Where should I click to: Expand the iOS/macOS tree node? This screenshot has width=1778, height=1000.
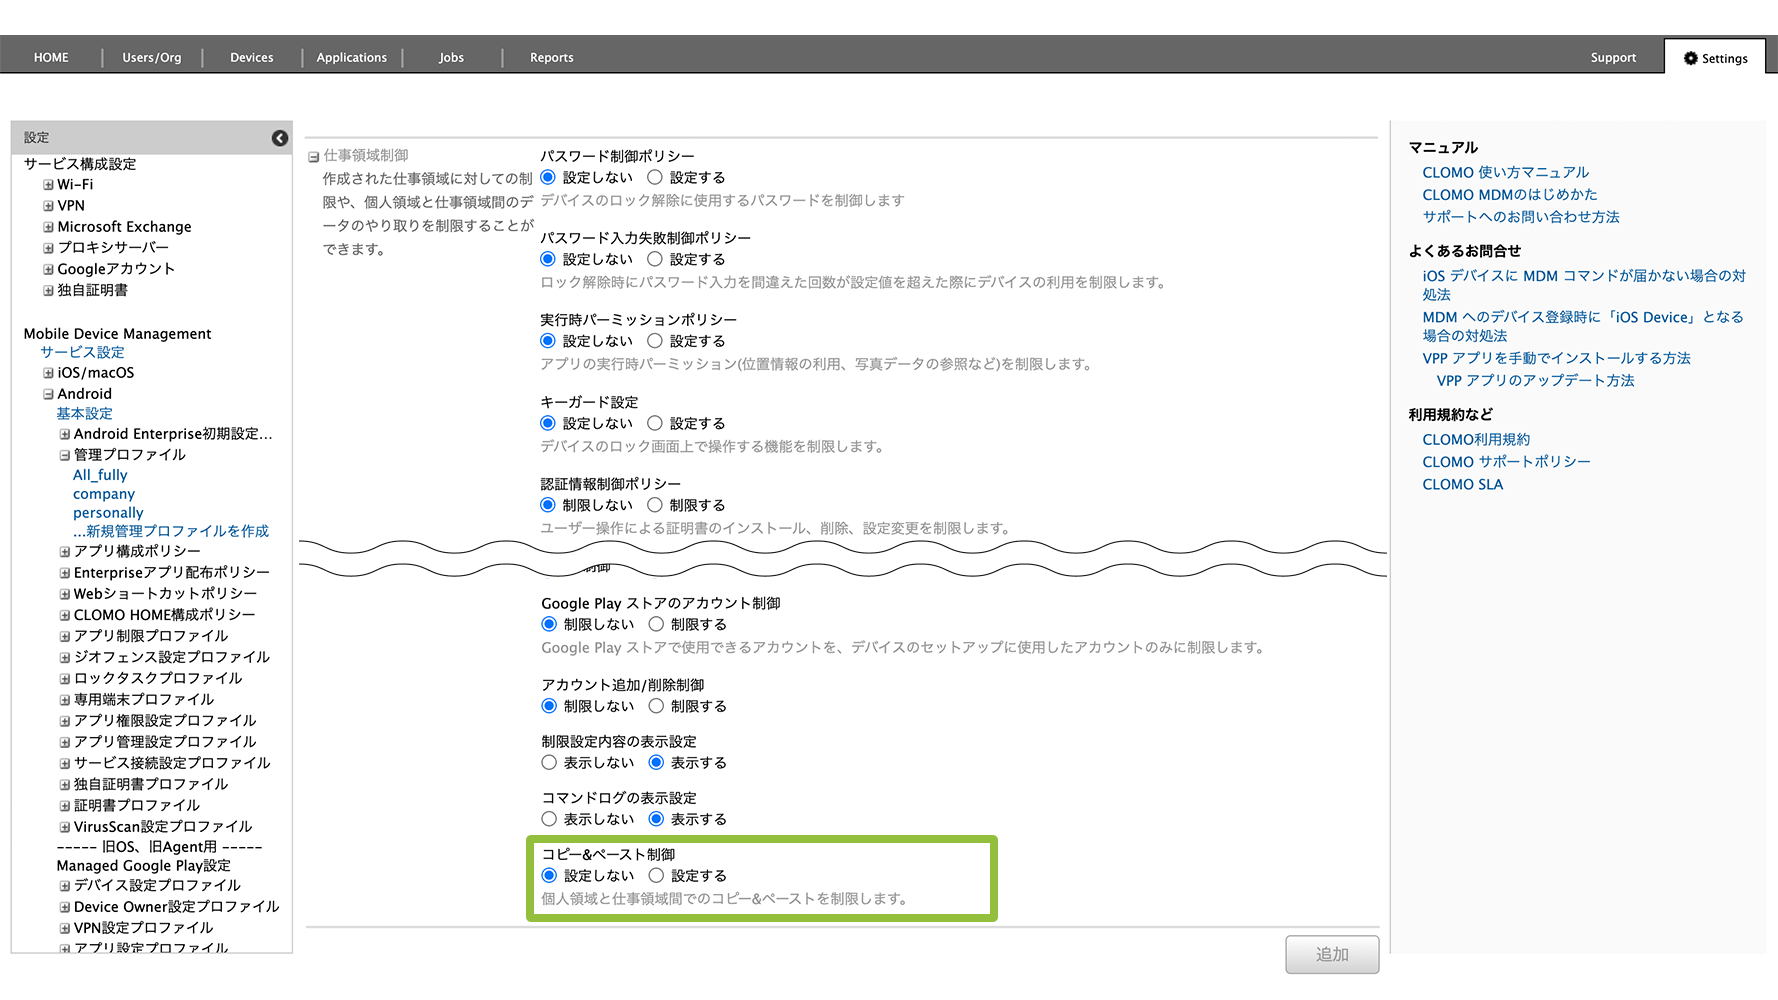(x=48, y=373)
